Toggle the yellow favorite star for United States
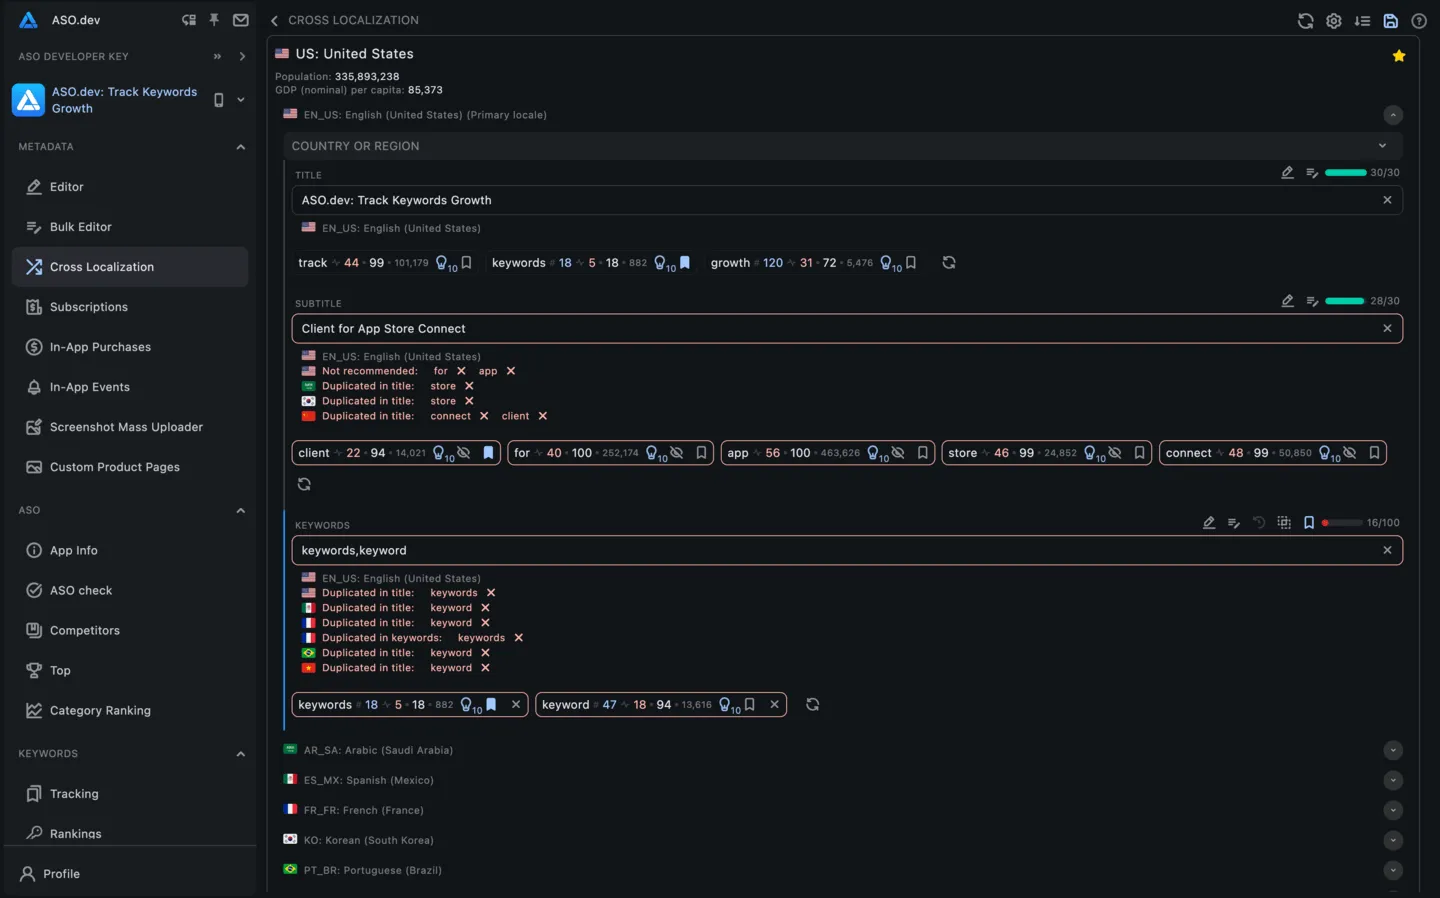1440x898 pixels. pos(1398,56)
